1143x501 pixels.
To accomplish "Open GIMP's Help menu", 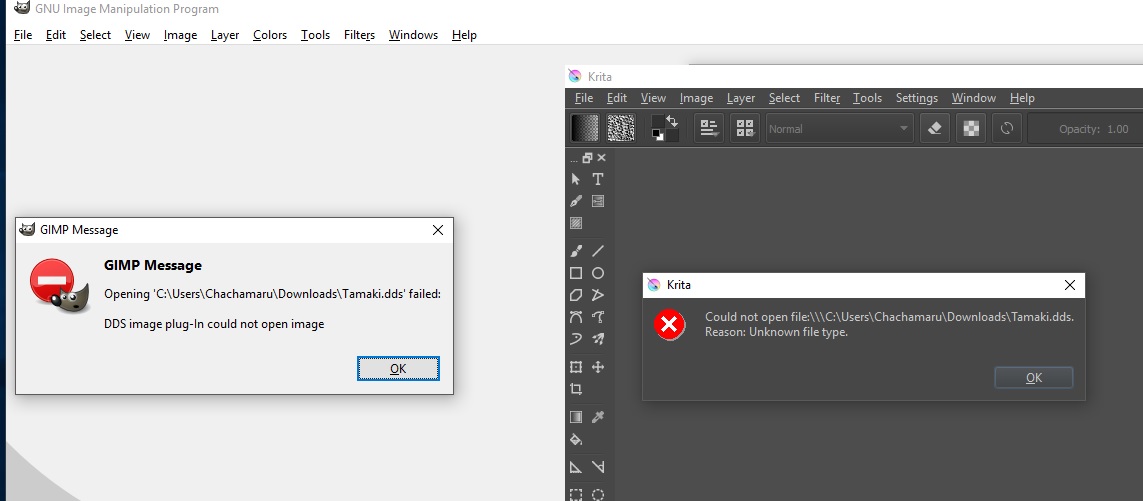I will [x=464, y=35].
